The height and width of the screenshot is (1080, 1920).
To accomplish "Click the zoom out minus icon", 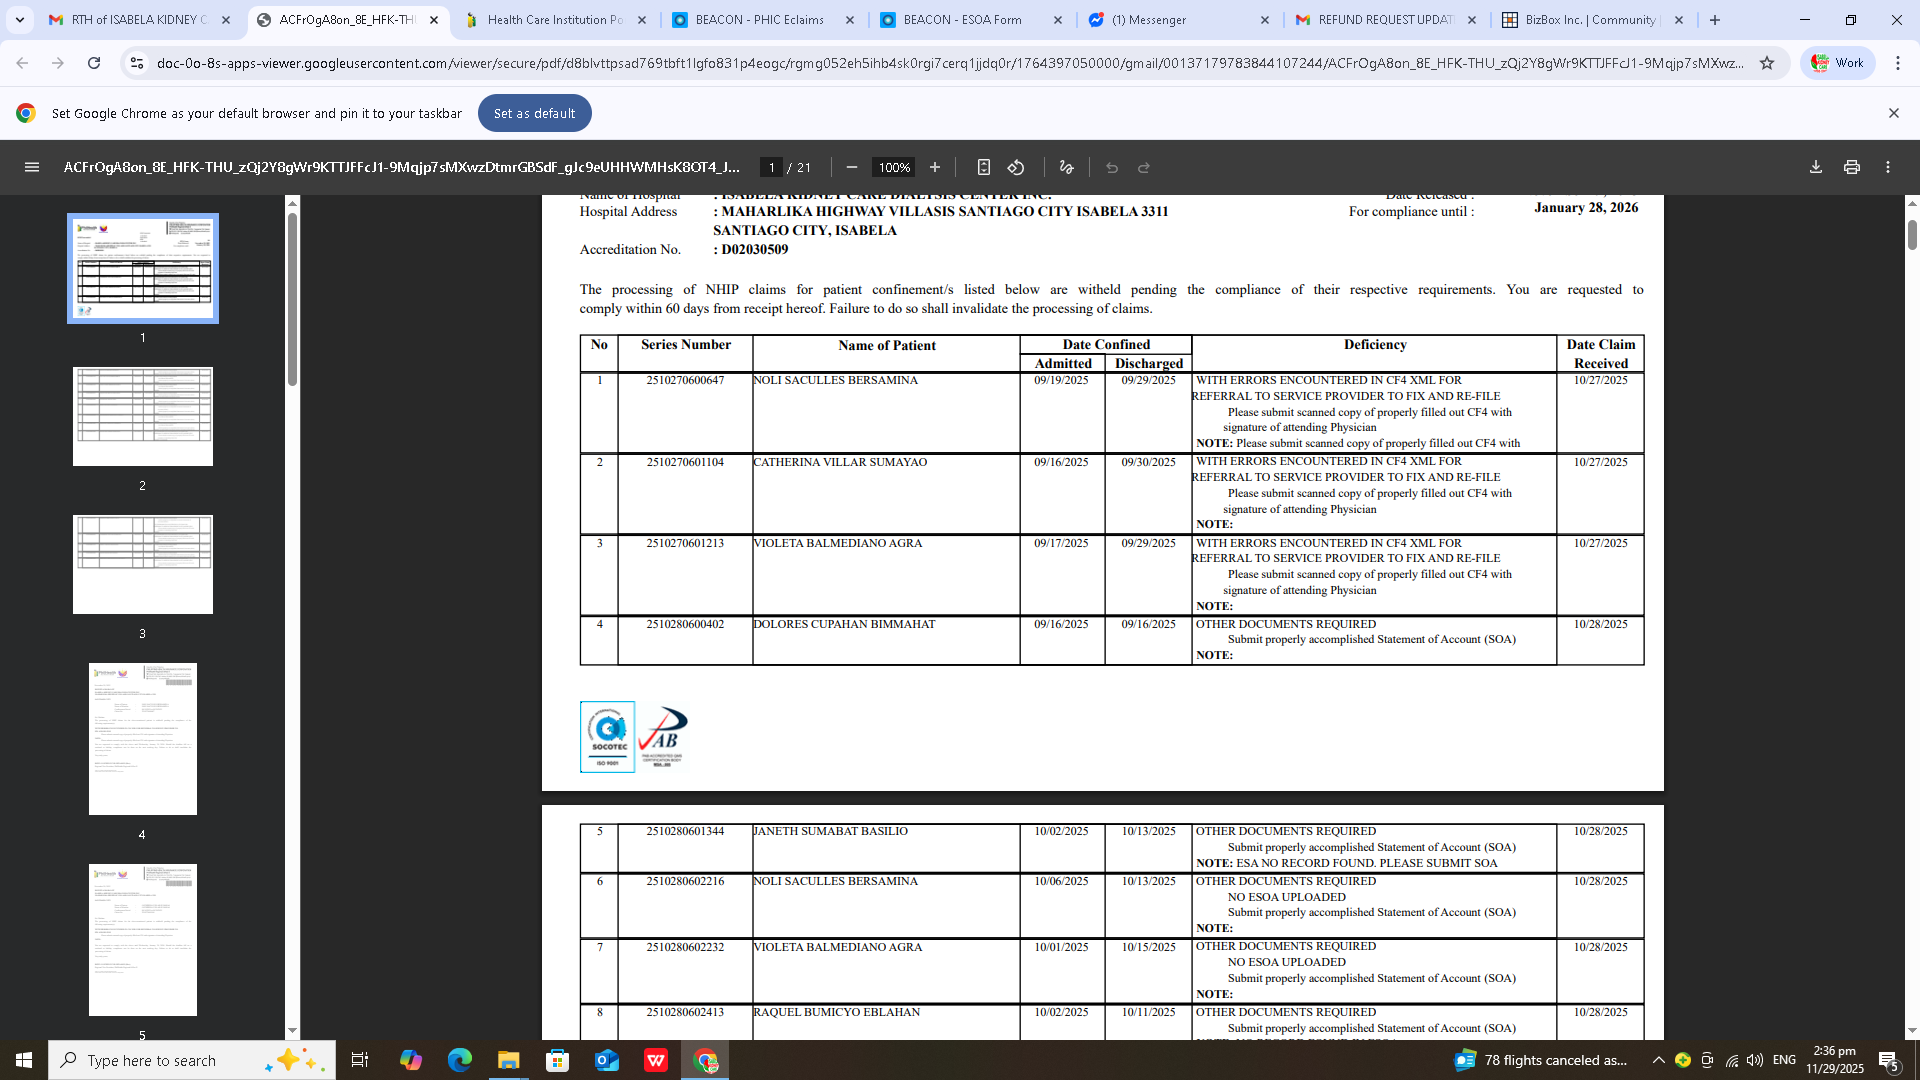I will [x=852, y=167].
